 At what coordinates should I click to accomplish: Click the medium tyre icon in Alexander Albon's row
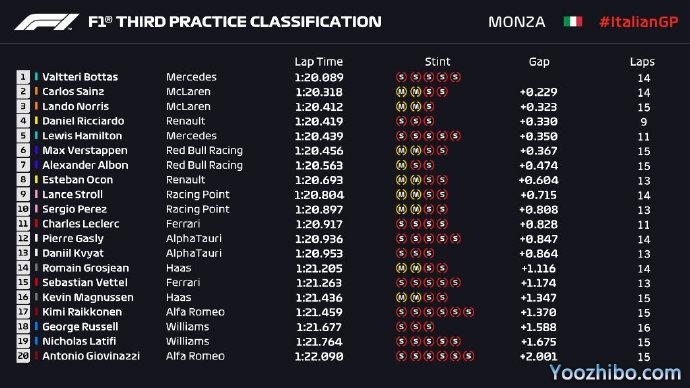tap(401, 165)
